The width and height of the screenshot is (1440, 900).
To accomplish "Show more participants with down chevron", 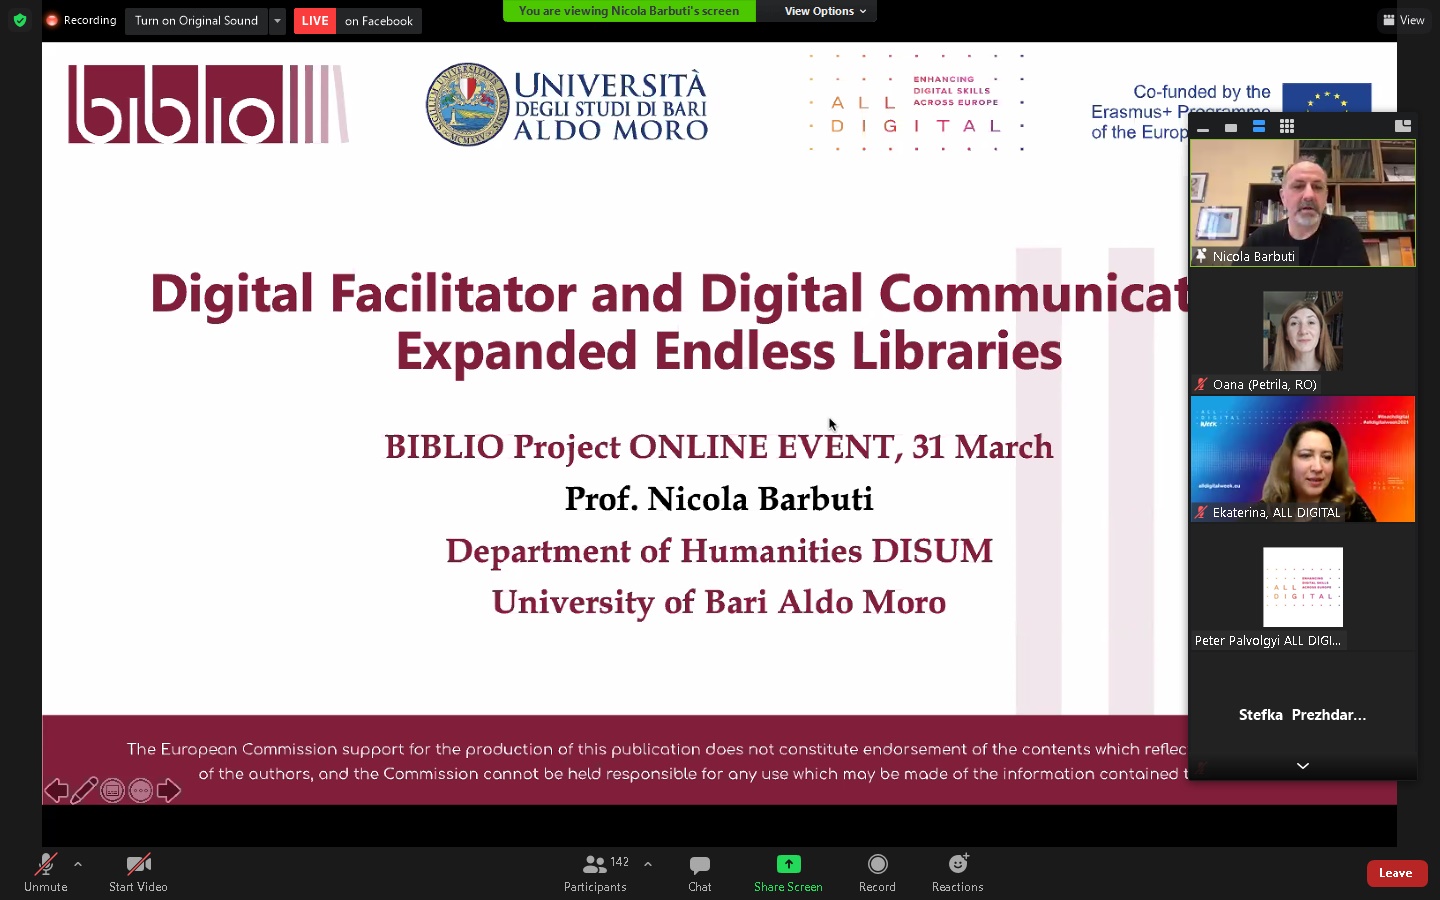I will point(1302,766).
